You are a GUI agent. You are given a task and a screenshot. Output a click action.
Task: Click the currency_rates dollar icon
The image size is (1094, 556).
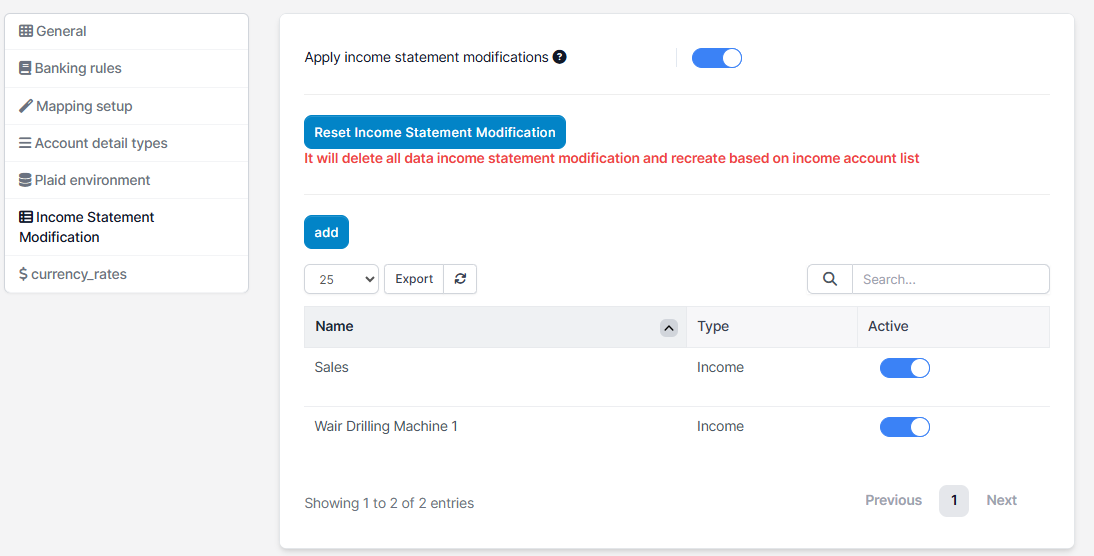click(23, 274)
